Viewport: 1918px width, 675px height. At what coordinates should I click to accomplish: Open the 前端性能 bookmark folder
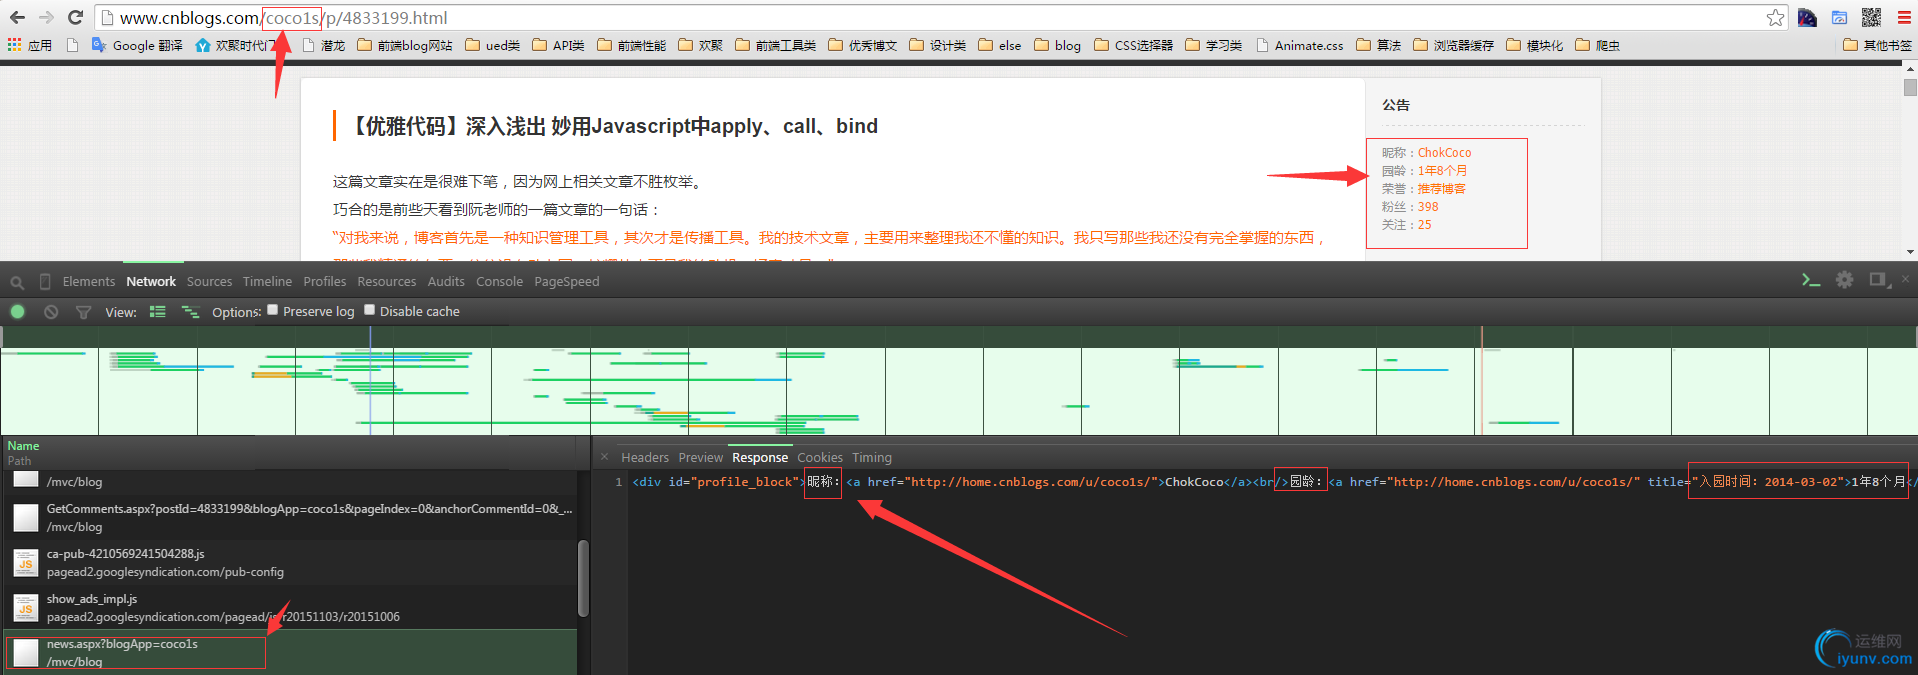tap(632, 45)
